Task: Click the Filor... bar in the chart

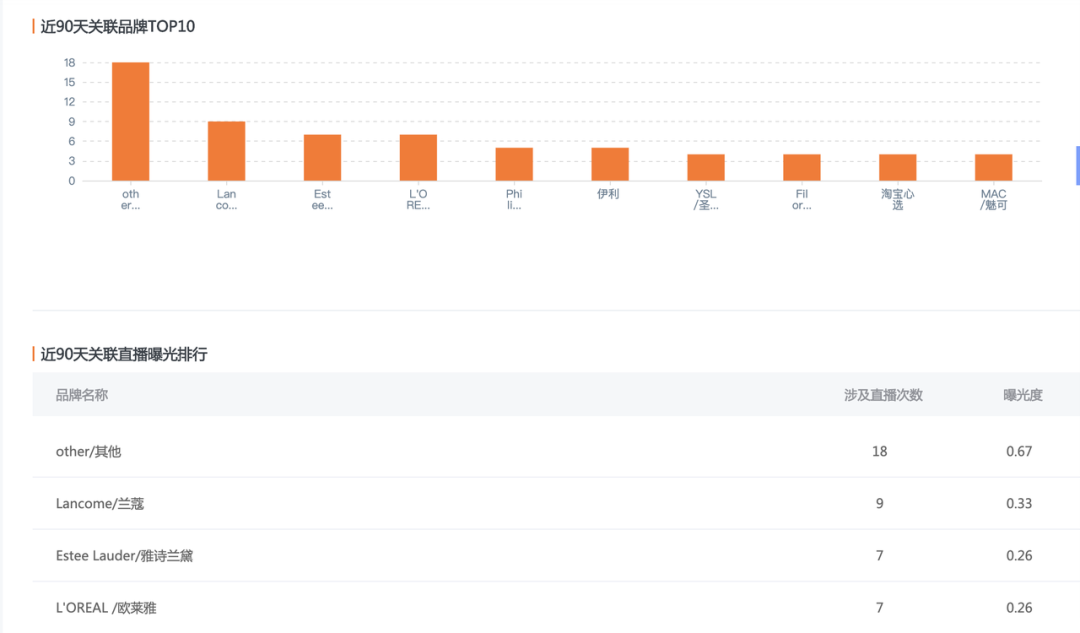Action: click(802, 167)
